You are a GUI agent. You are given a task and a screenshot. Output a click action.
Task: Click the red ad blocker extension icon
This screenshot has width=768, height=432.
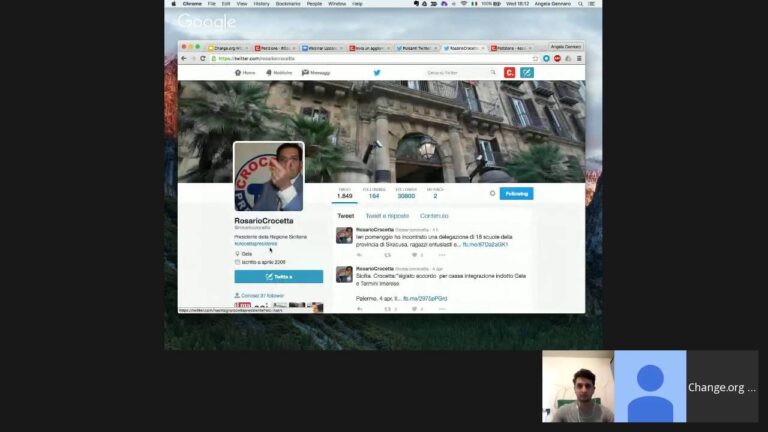pyautogui.click(x=557, y=58)
